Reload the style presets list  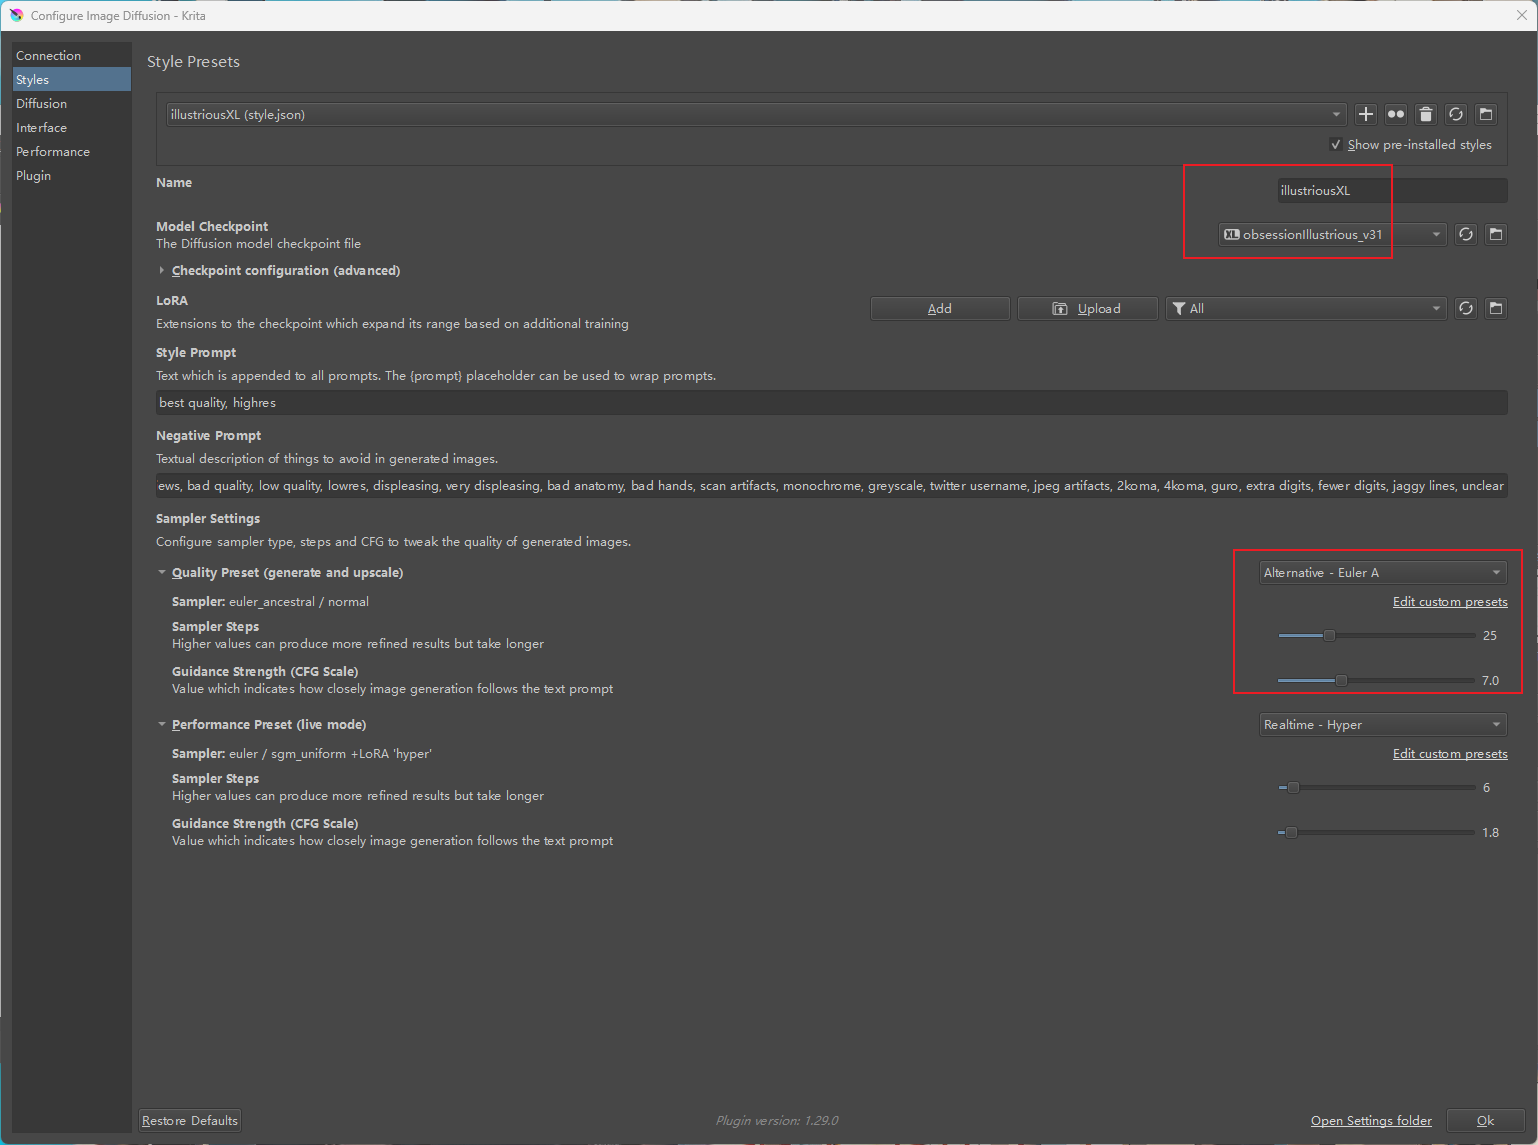(x=1456, y=114)
